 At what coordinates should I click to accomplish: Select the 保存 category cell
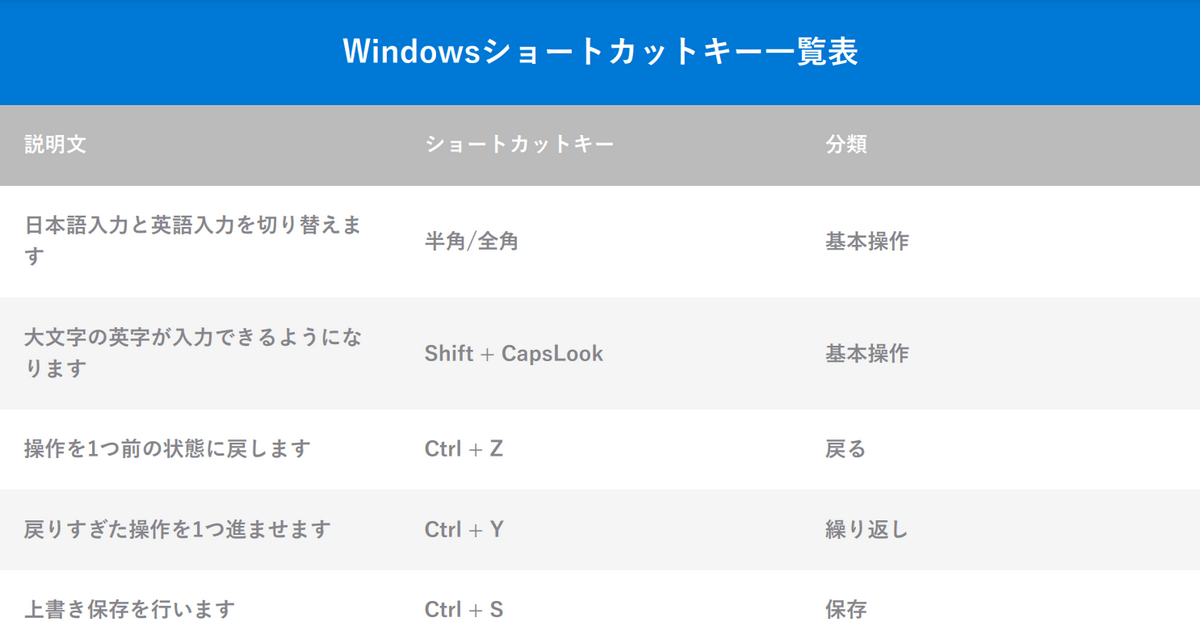tap(845, 609)
